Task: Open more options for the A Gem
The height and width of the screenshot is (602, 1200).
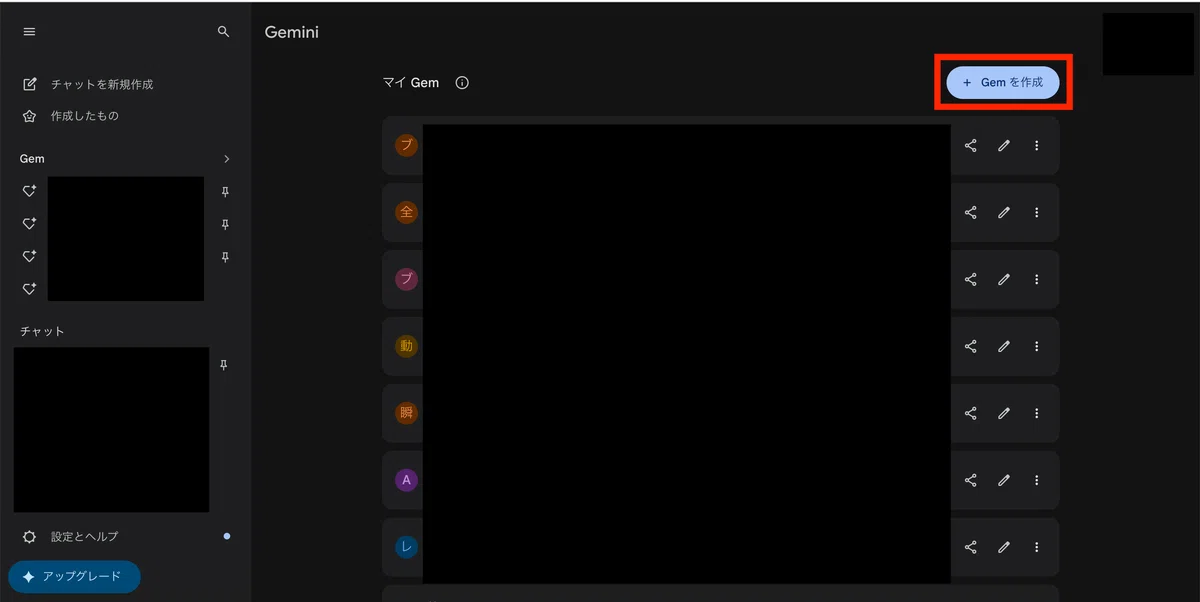Action: pos(1037,480)
